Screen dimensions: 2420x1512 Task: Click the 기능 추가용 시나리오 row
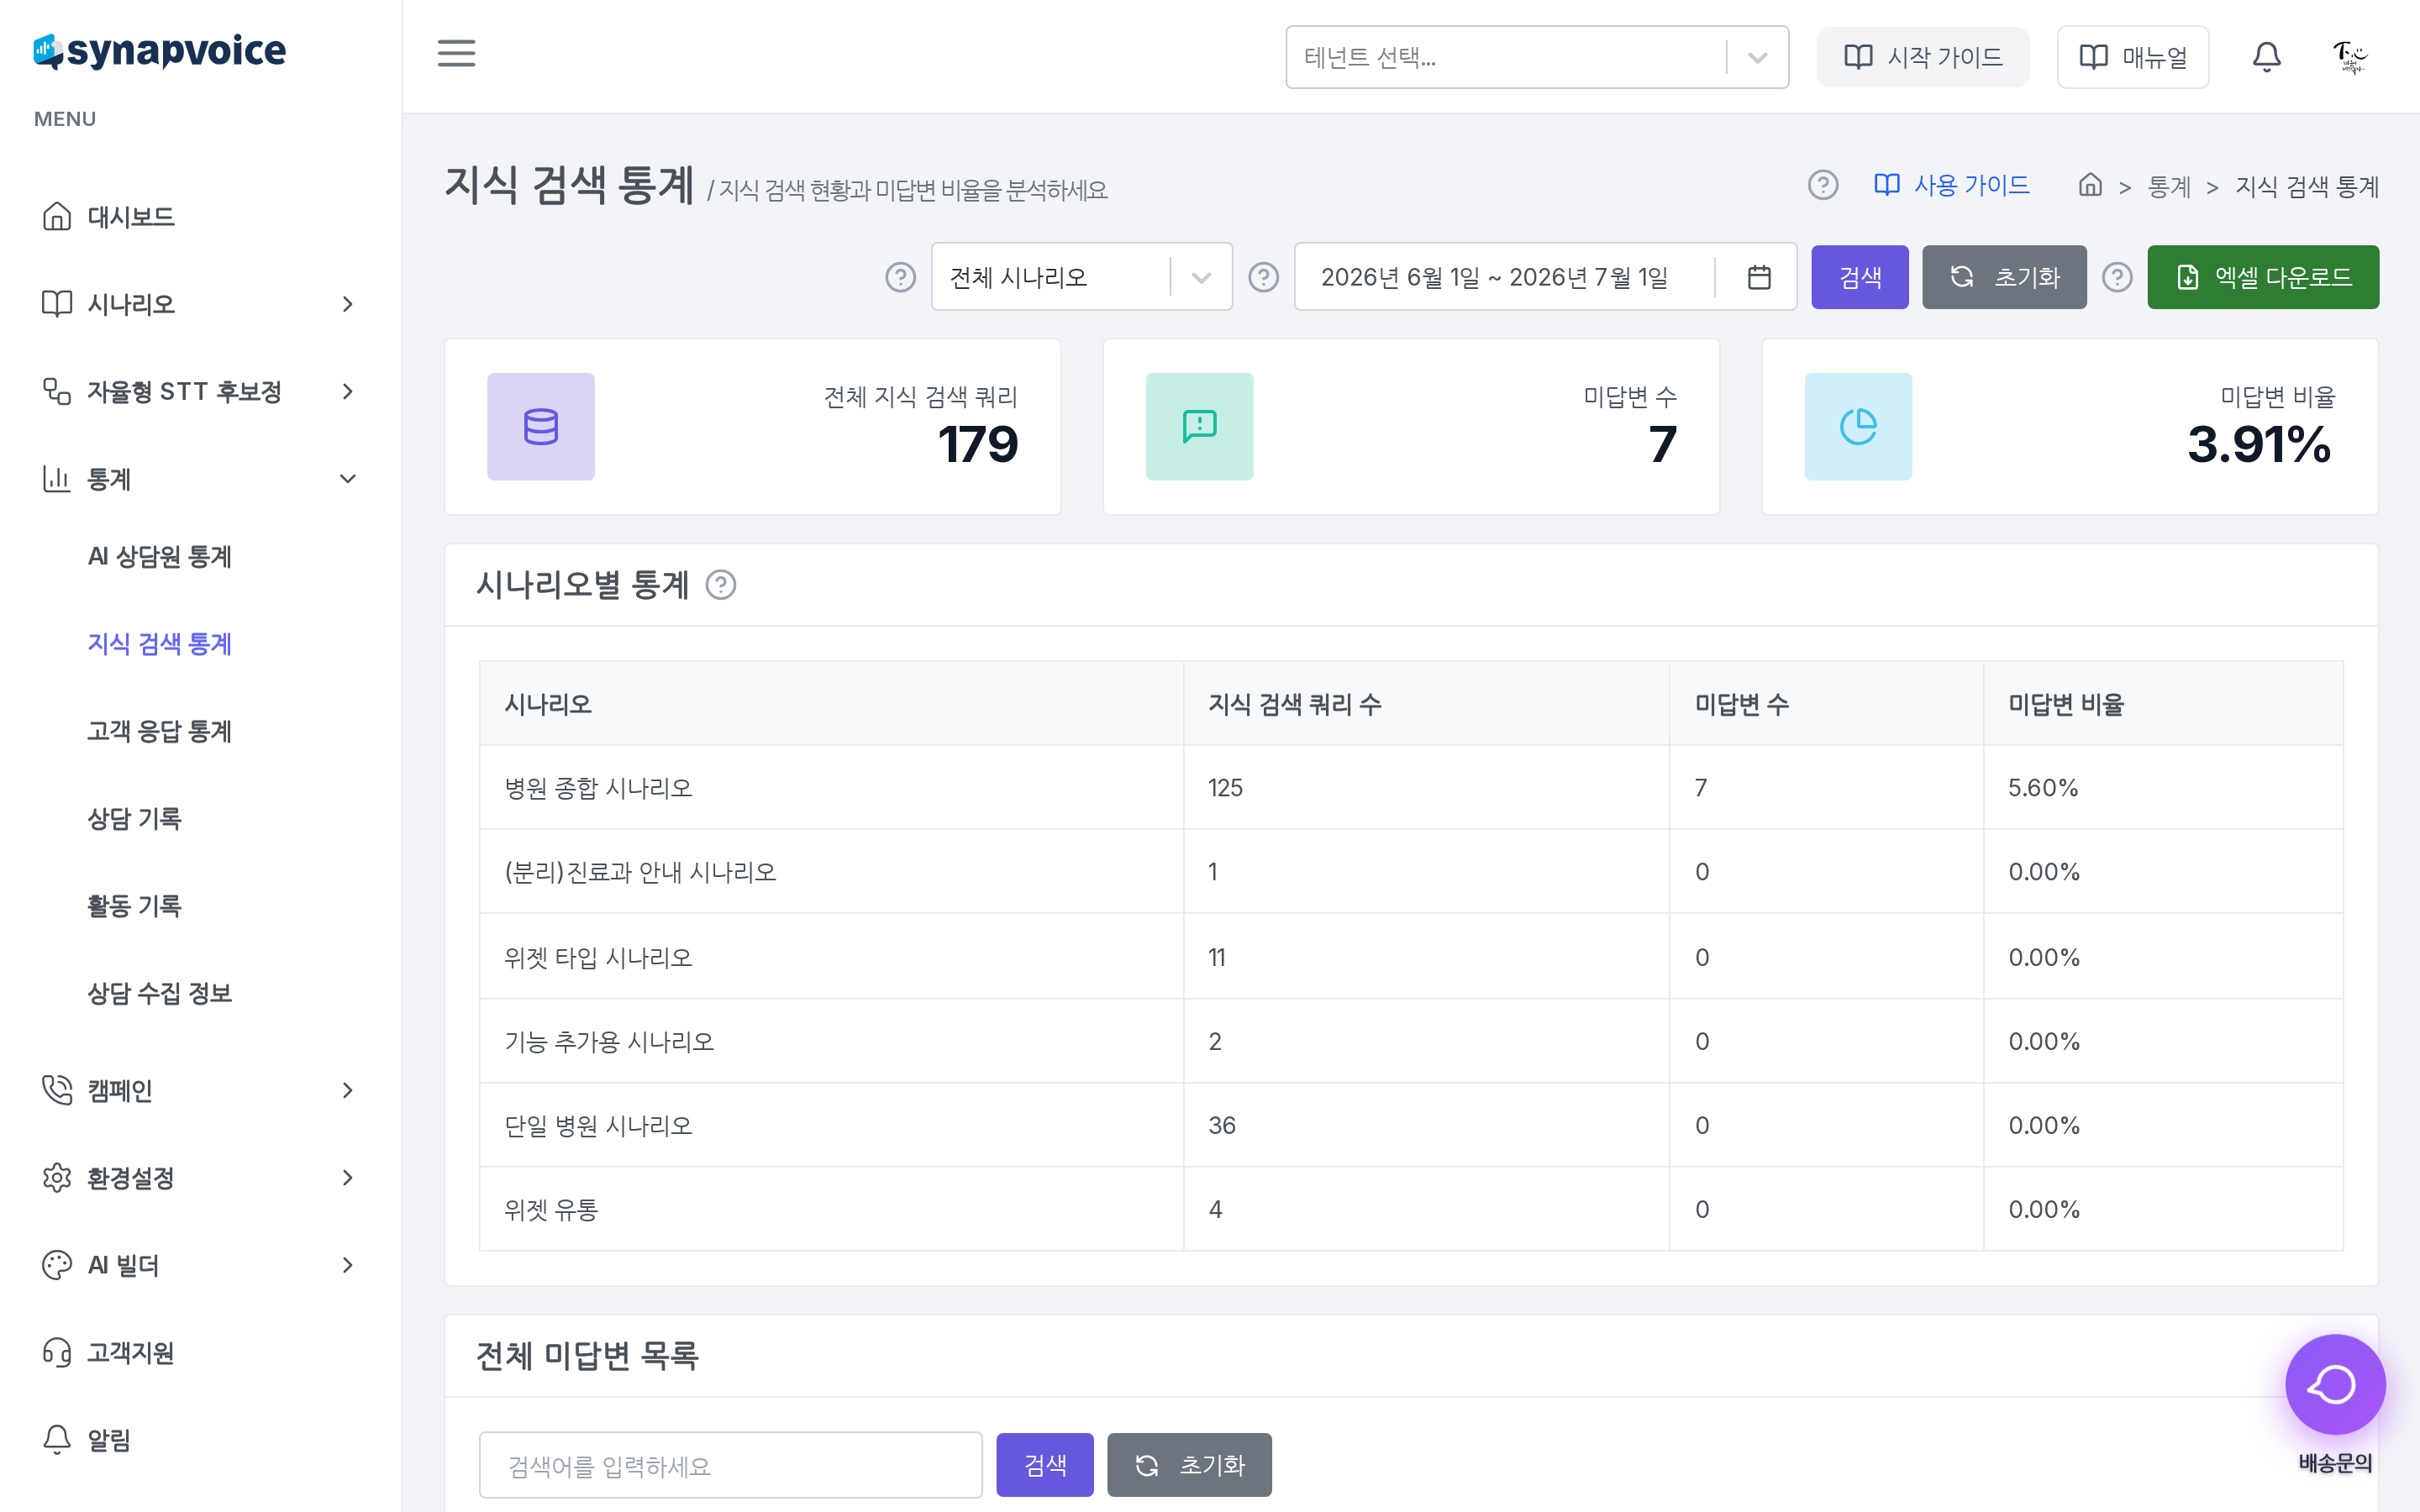1411,1041
